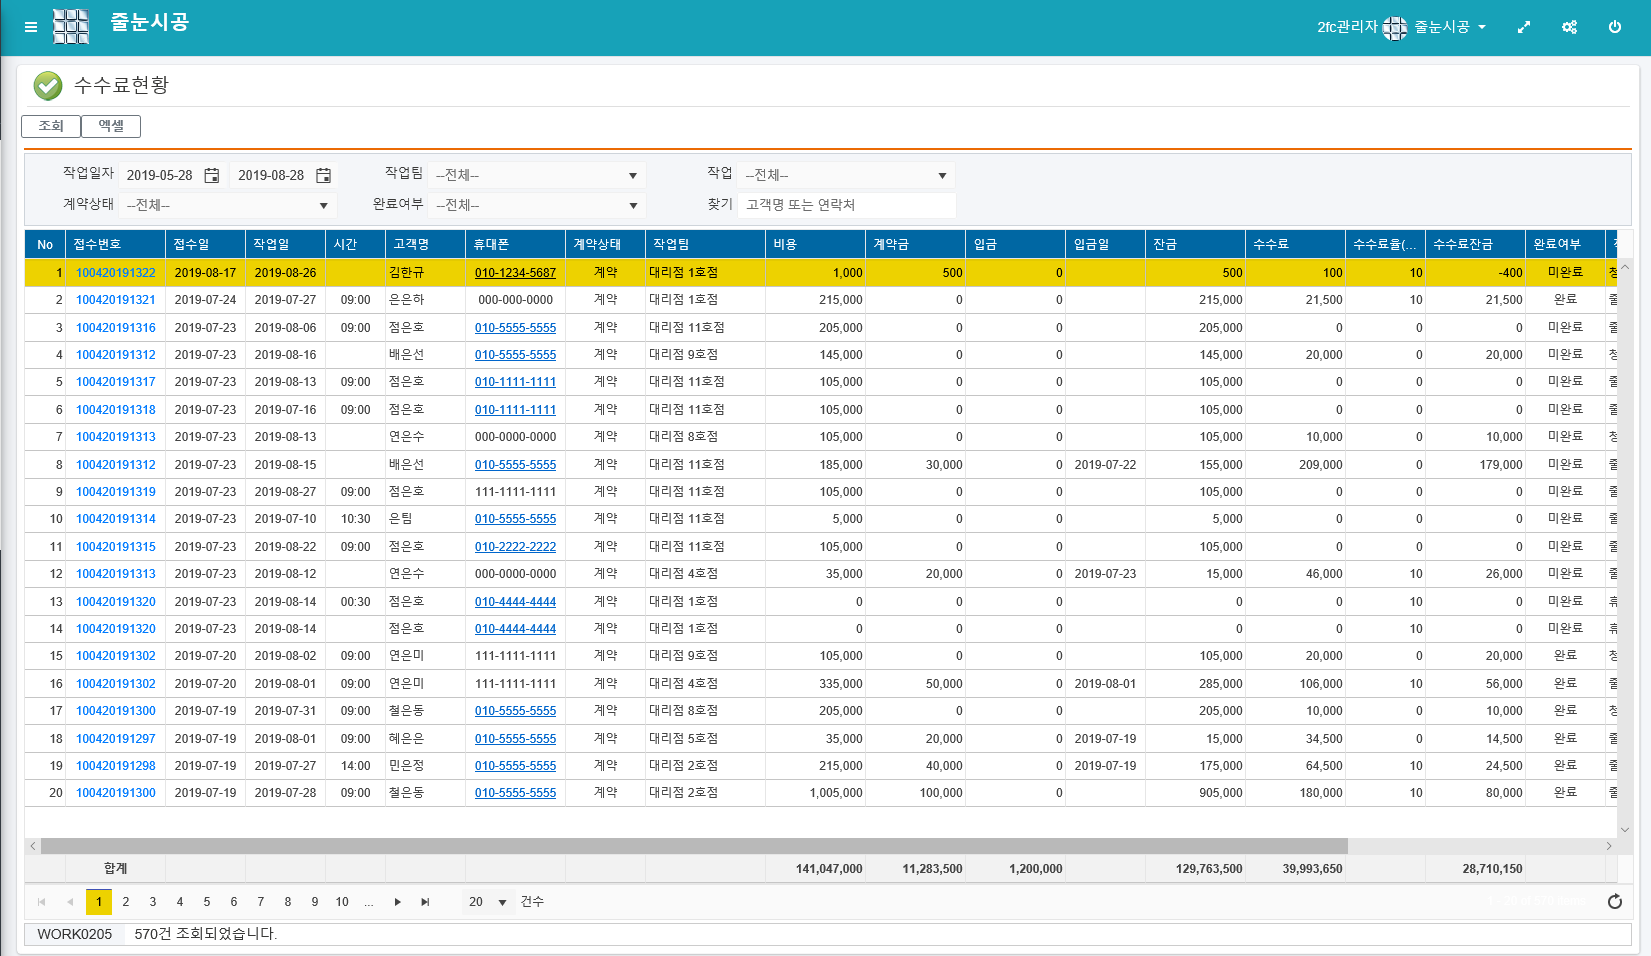Click the 조회 search button
Viewport: 1651px width, 956px height.
51,126
